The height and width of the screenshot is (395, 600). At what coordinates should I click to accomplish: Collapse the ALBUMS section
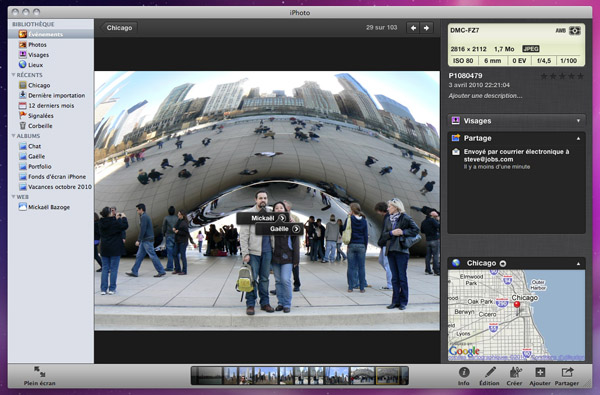click(14, 136)
